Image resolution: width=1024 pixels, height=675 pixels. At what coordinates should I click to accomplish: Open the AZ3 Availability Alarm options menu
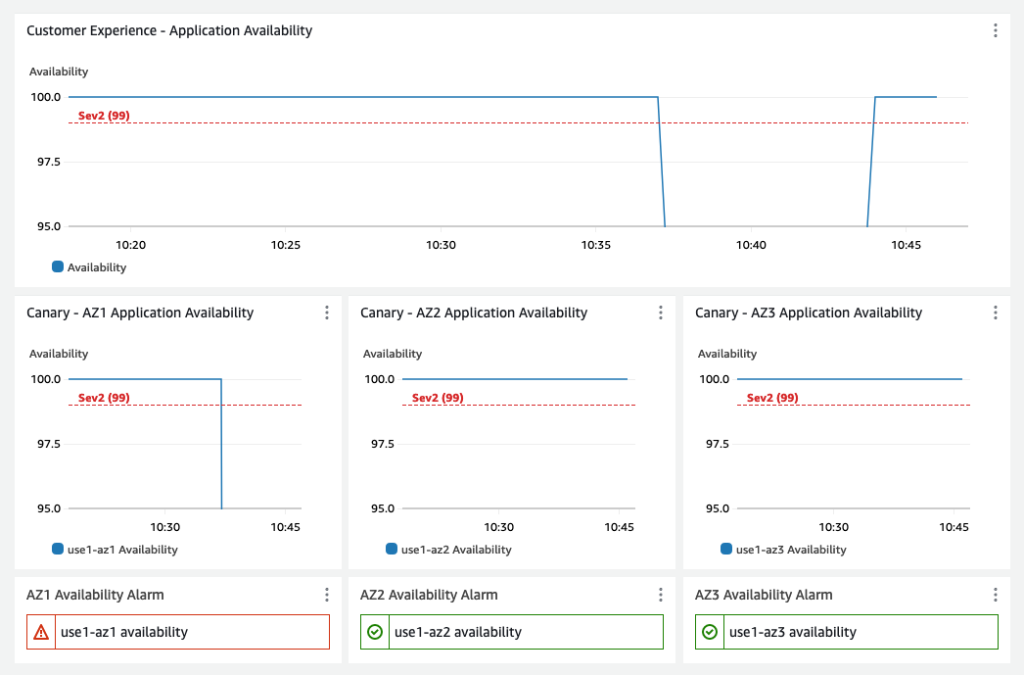coord(995,594)
